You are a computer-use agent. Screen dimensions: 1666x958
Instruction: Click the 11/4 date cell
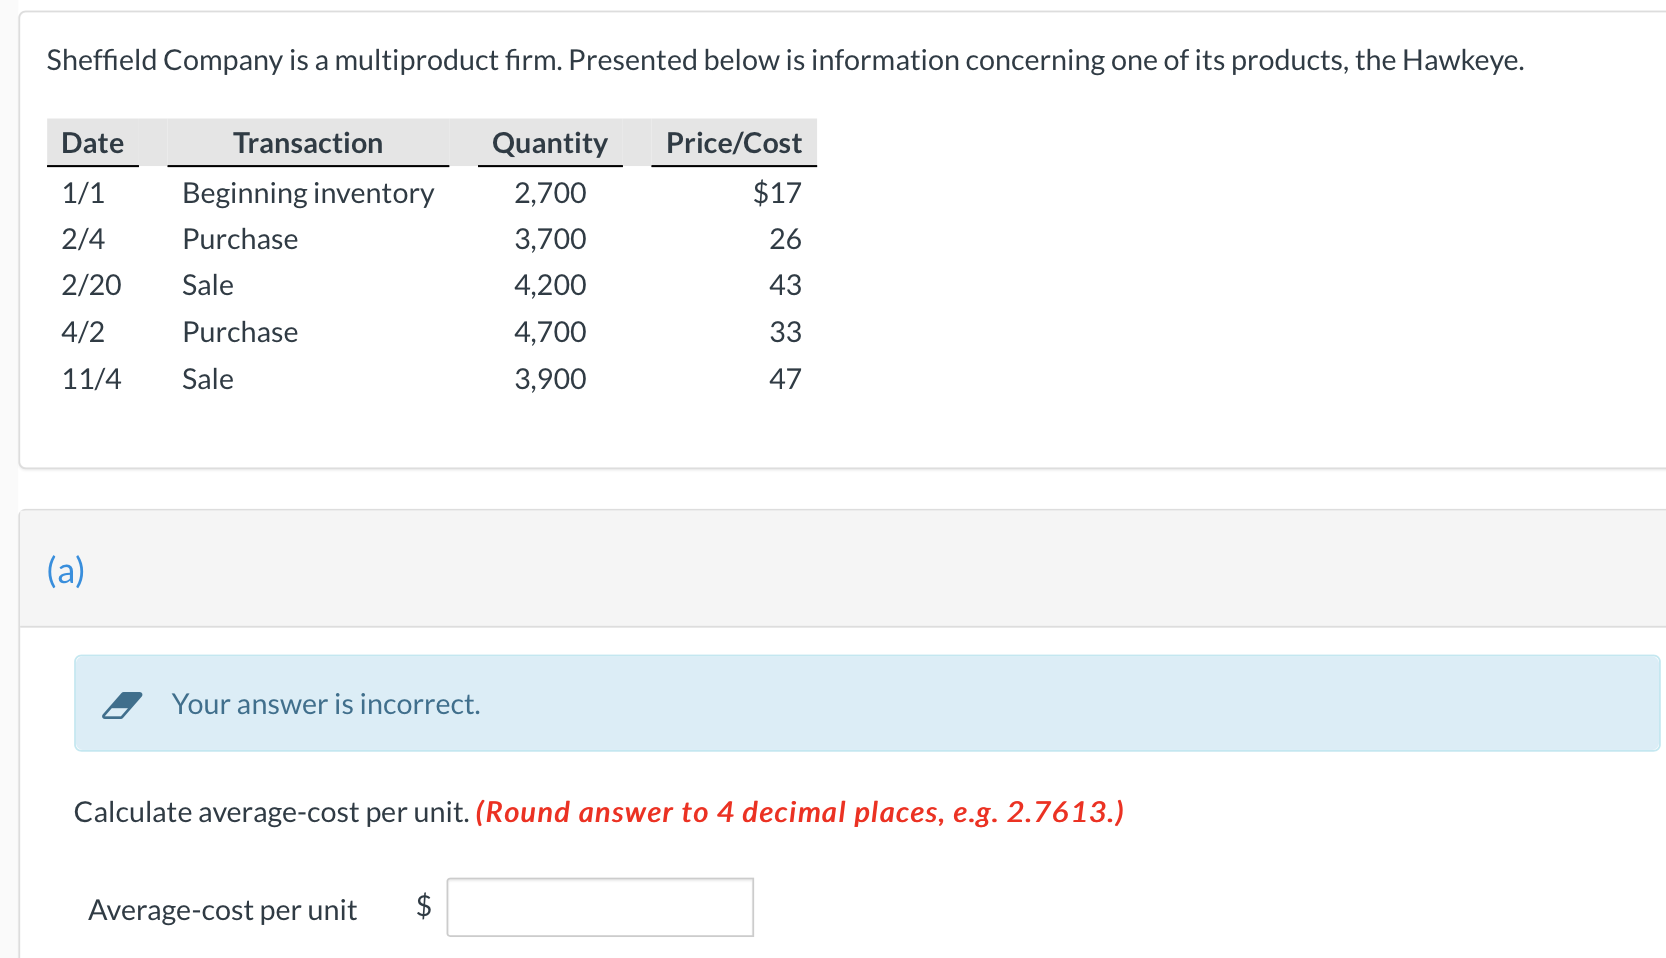click(x=91, y=379)
